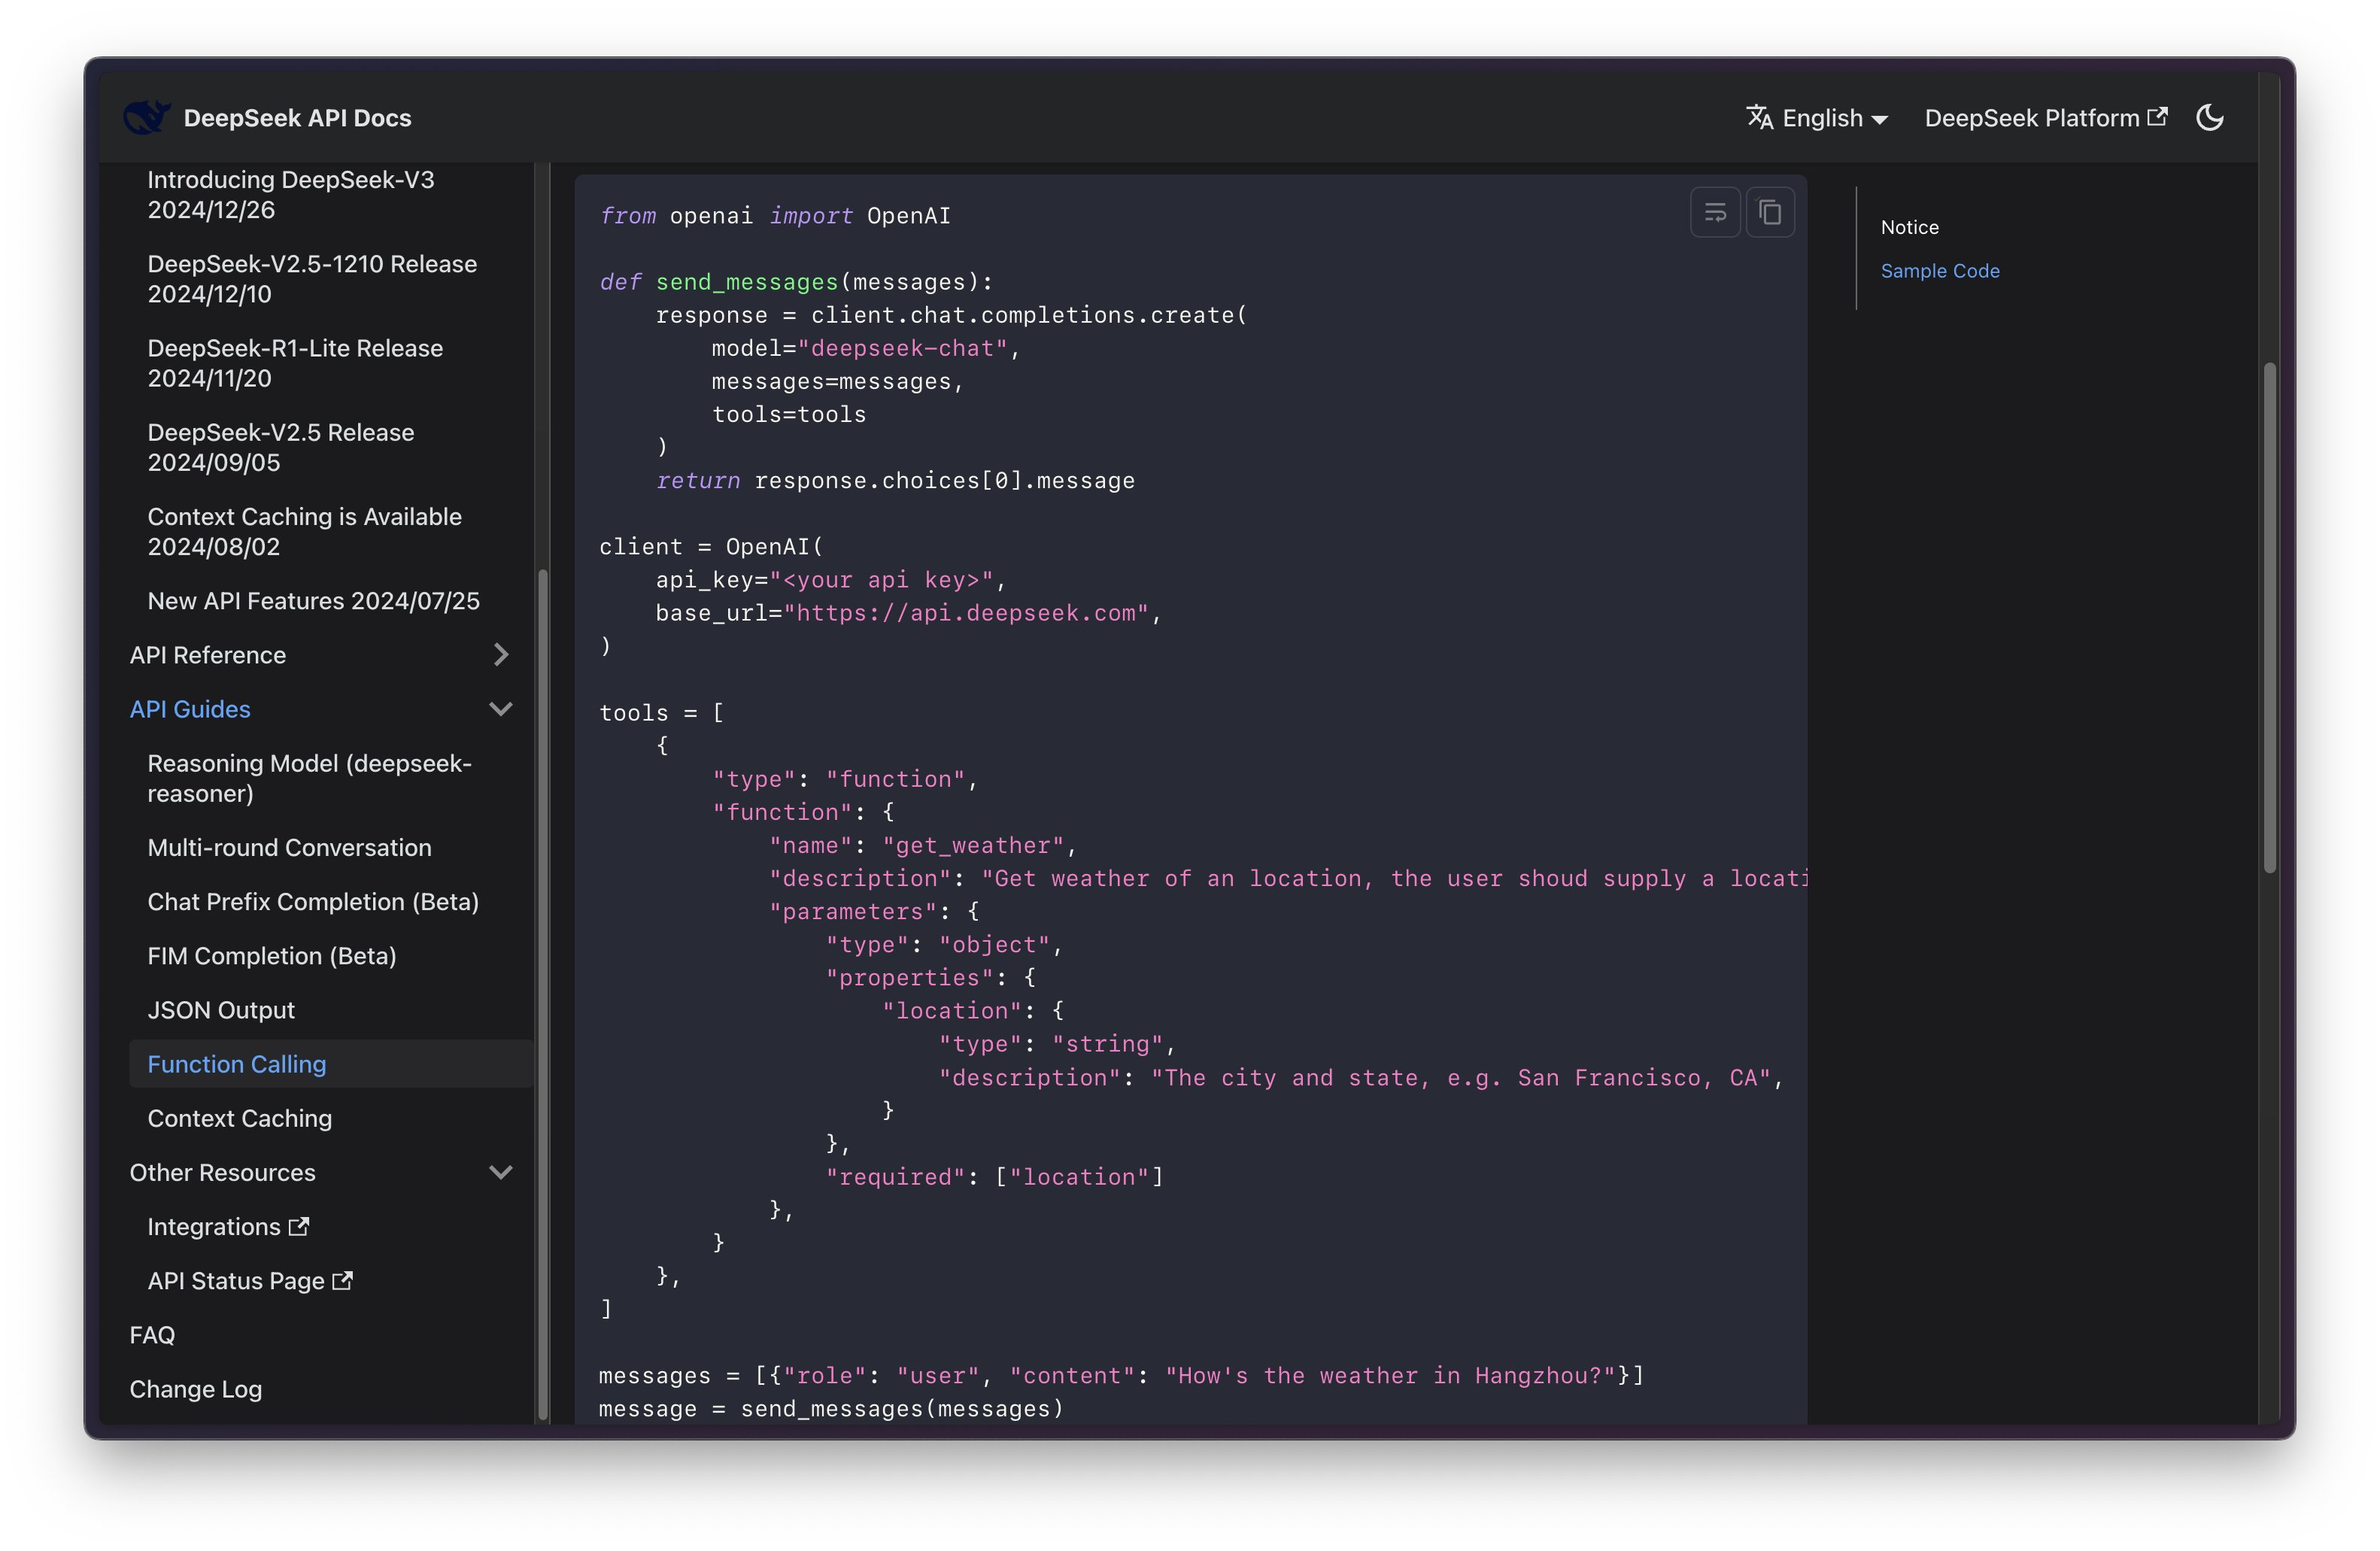Switch to light mode with moon icon

click(2209, 118)
